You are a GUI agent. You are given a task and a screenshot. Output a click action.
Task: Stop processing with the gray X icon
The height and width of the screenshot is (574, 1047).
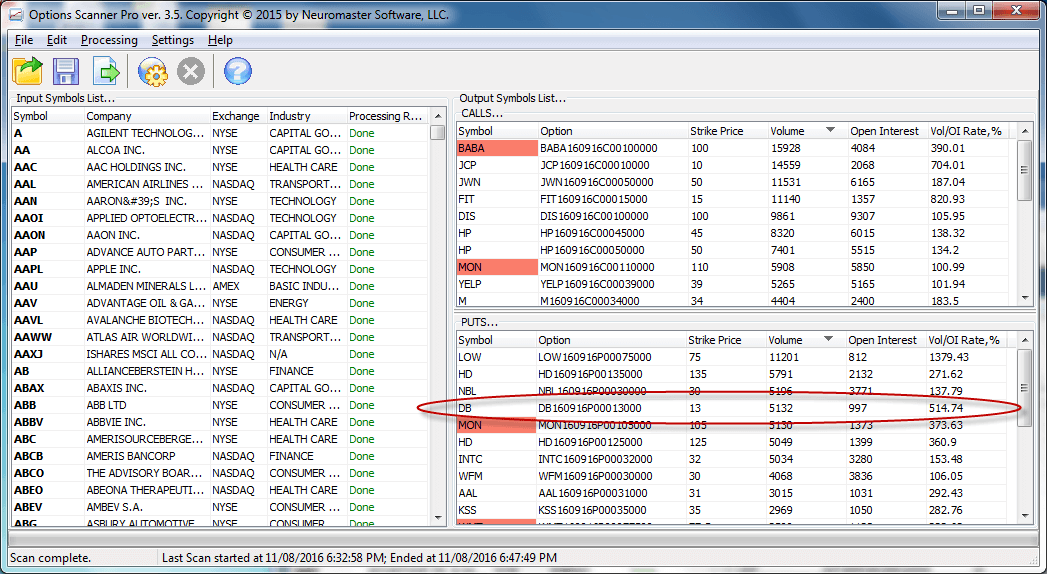click(191, 71)
